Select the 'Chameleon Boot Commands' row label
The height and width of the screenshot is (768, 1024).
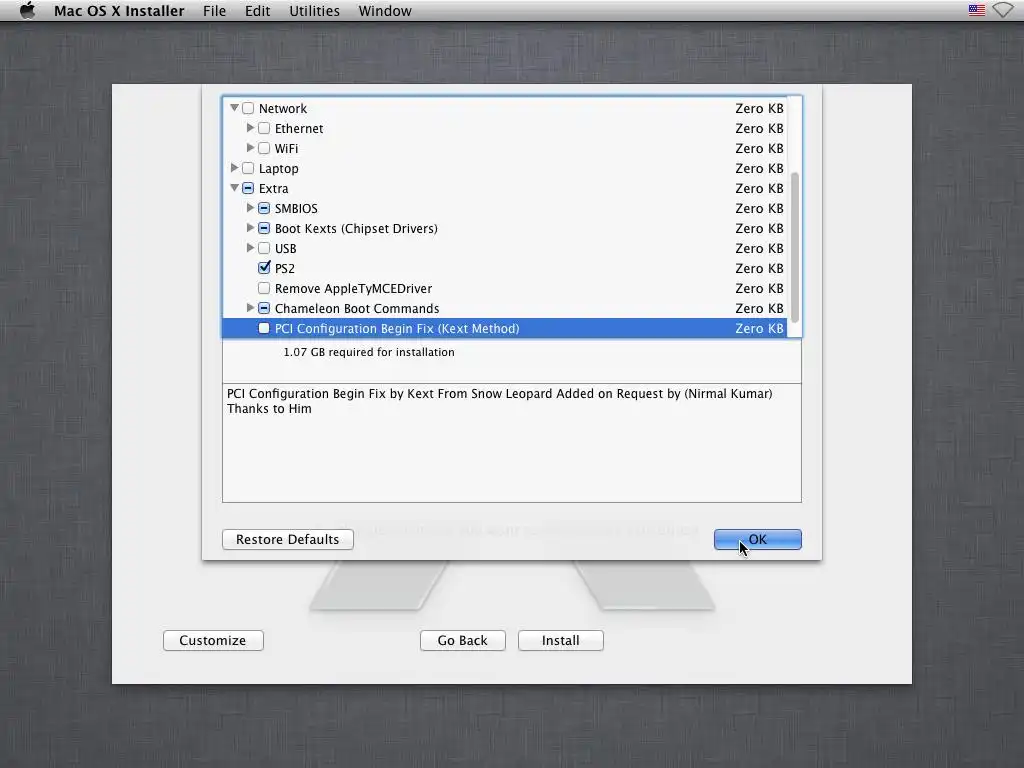point(357,308)
